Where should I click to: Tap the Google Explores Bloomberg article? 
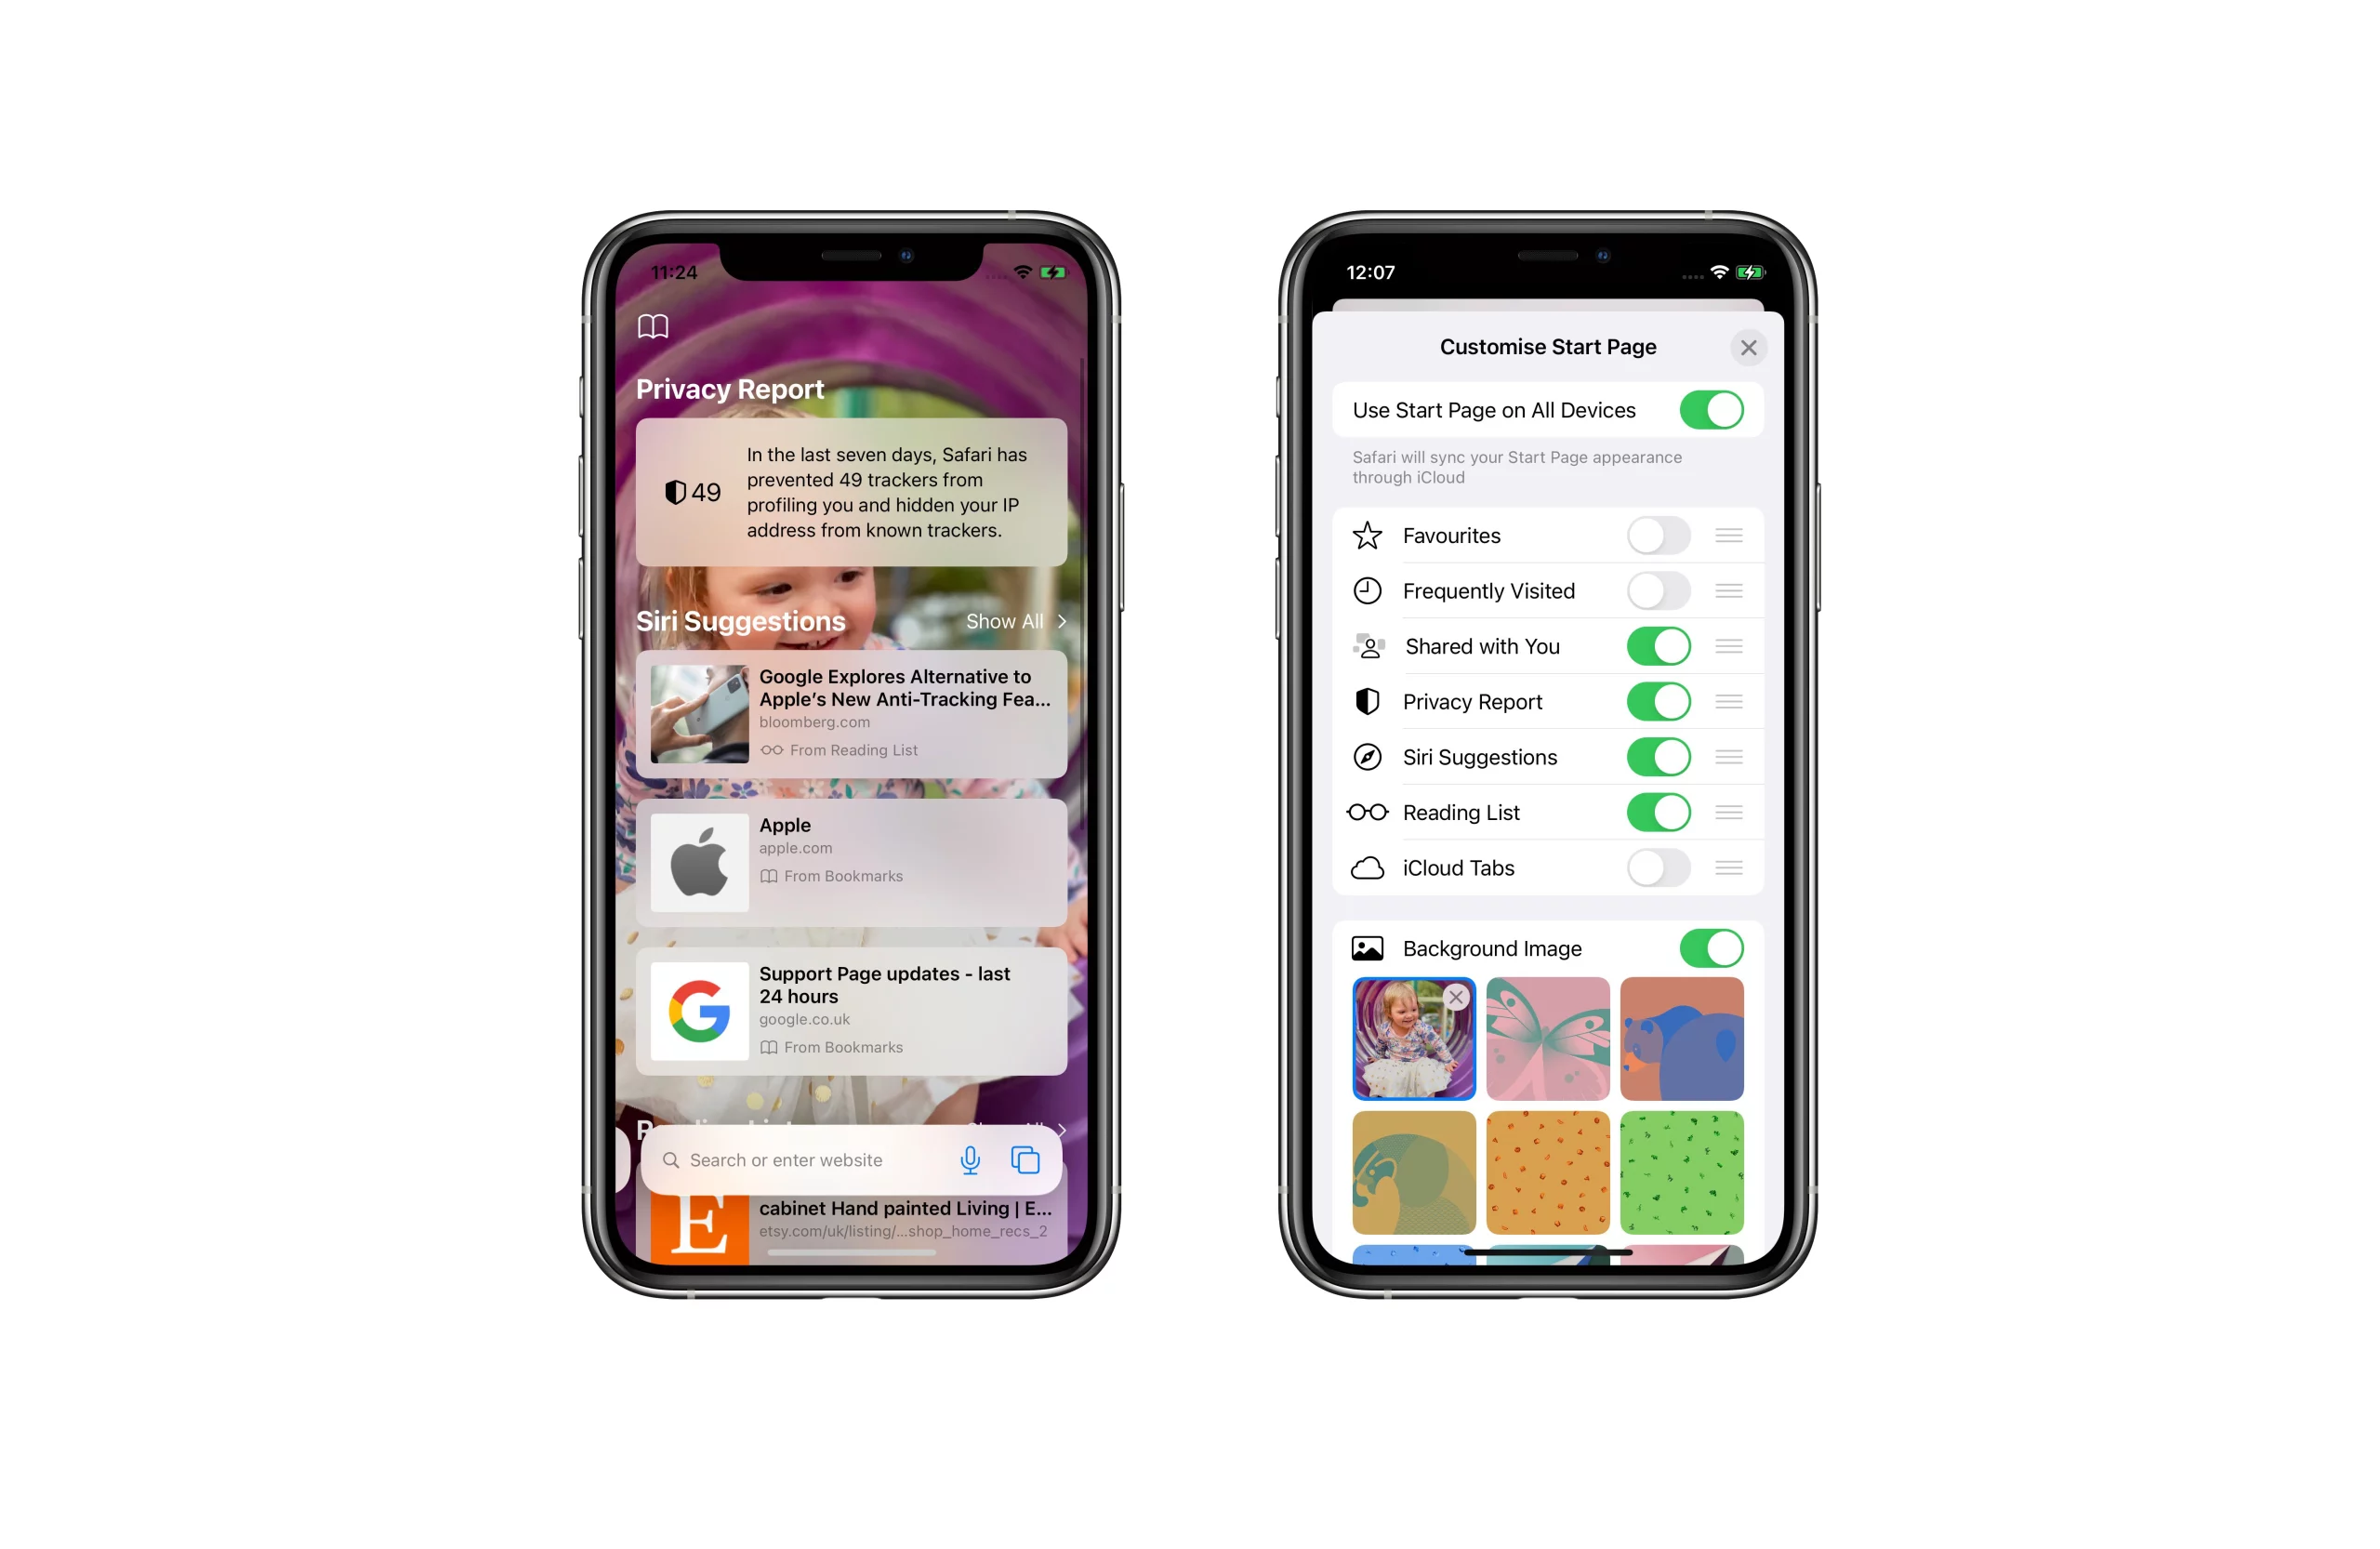pyautogui.click(x=855, y=715)
